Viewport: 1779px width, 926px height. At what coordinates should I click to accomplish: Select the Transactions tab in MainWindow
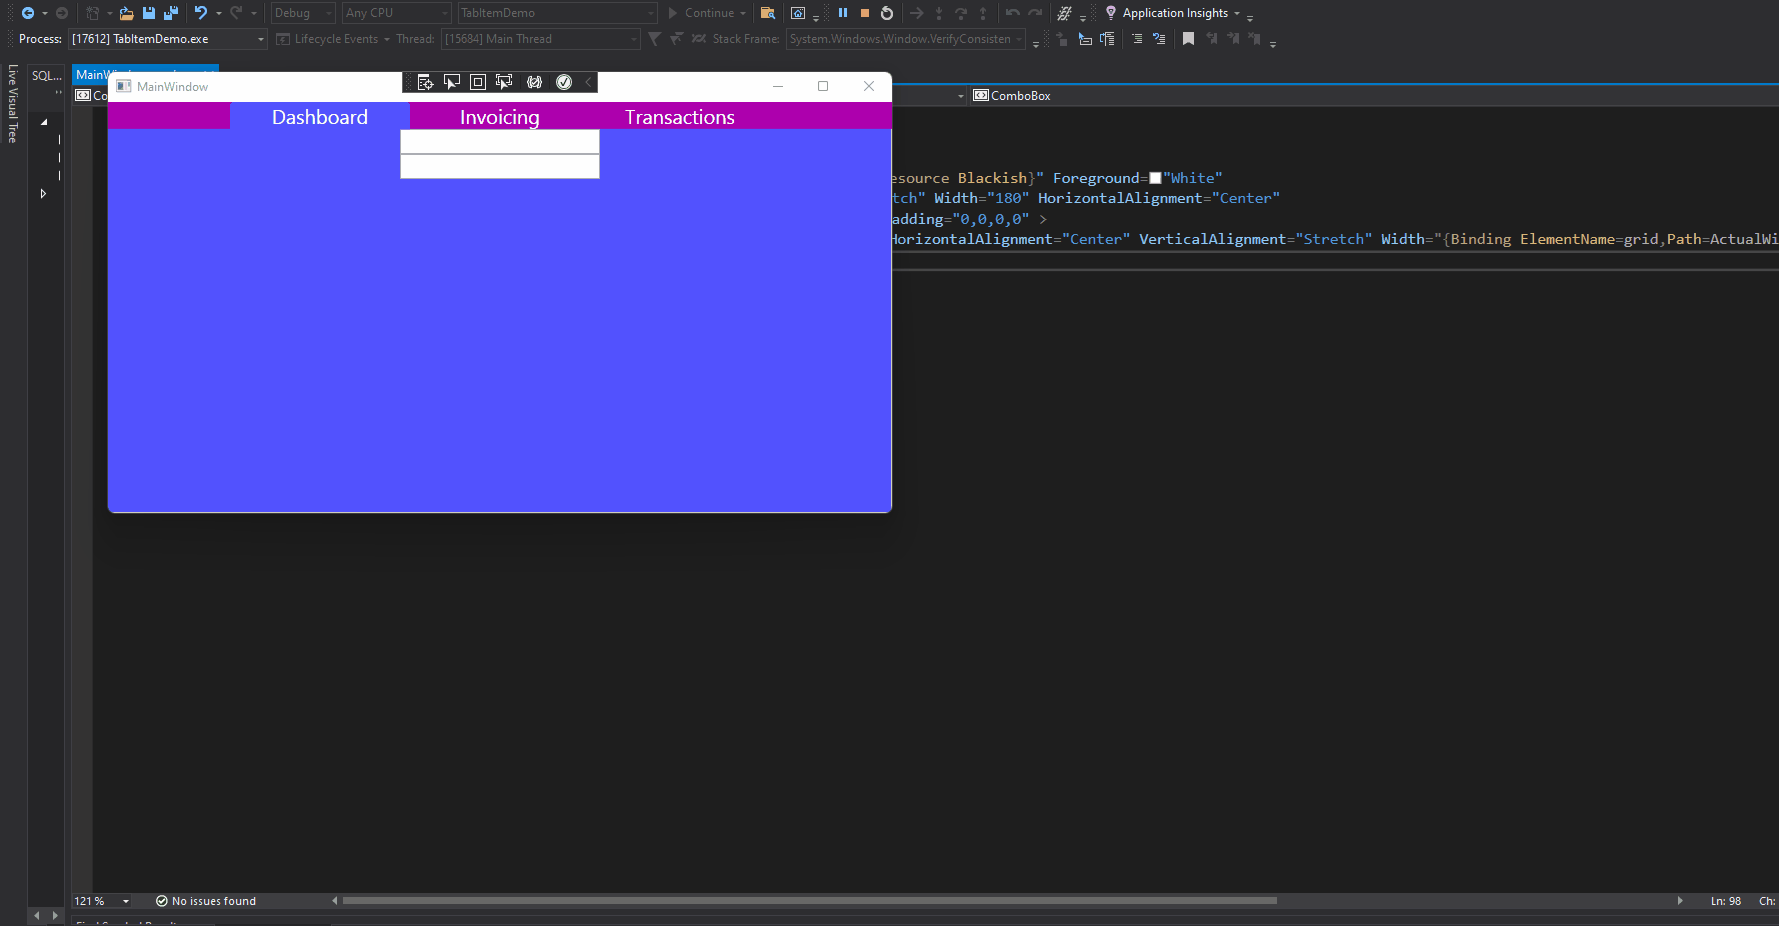coord(680,117)
